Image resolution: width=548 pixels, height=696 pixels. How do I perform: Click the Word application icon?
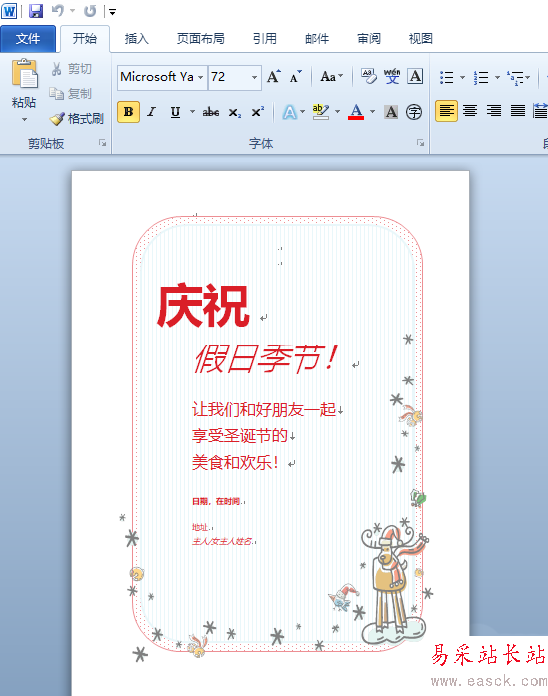9,11
